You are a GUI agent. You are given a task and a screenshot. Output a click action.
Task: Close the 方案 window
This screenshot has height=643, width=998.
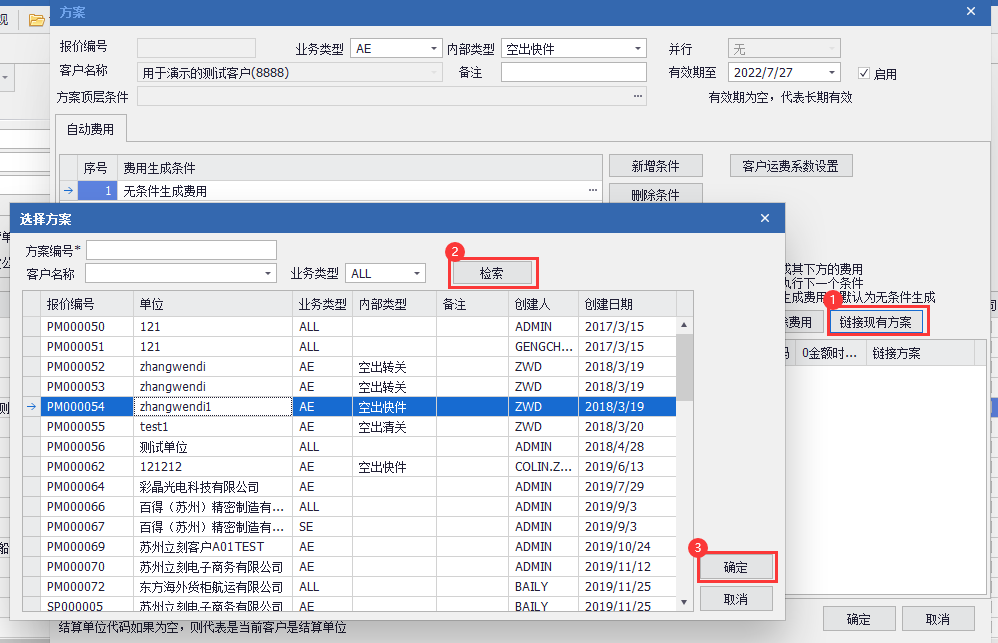click(x=970, y=11)
